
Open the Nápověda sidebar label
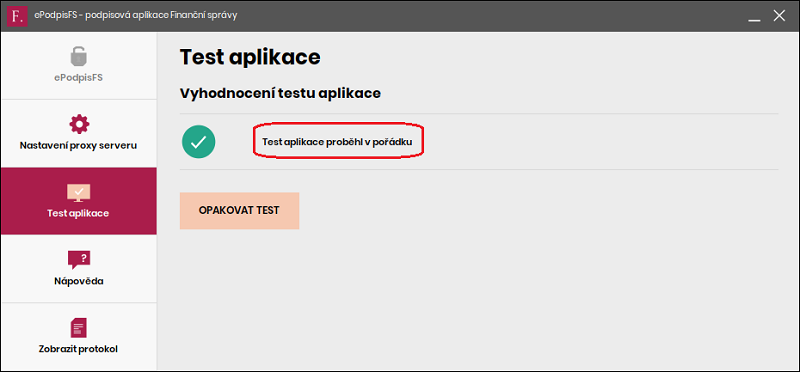pyautogui.click(x=79, y=281)
